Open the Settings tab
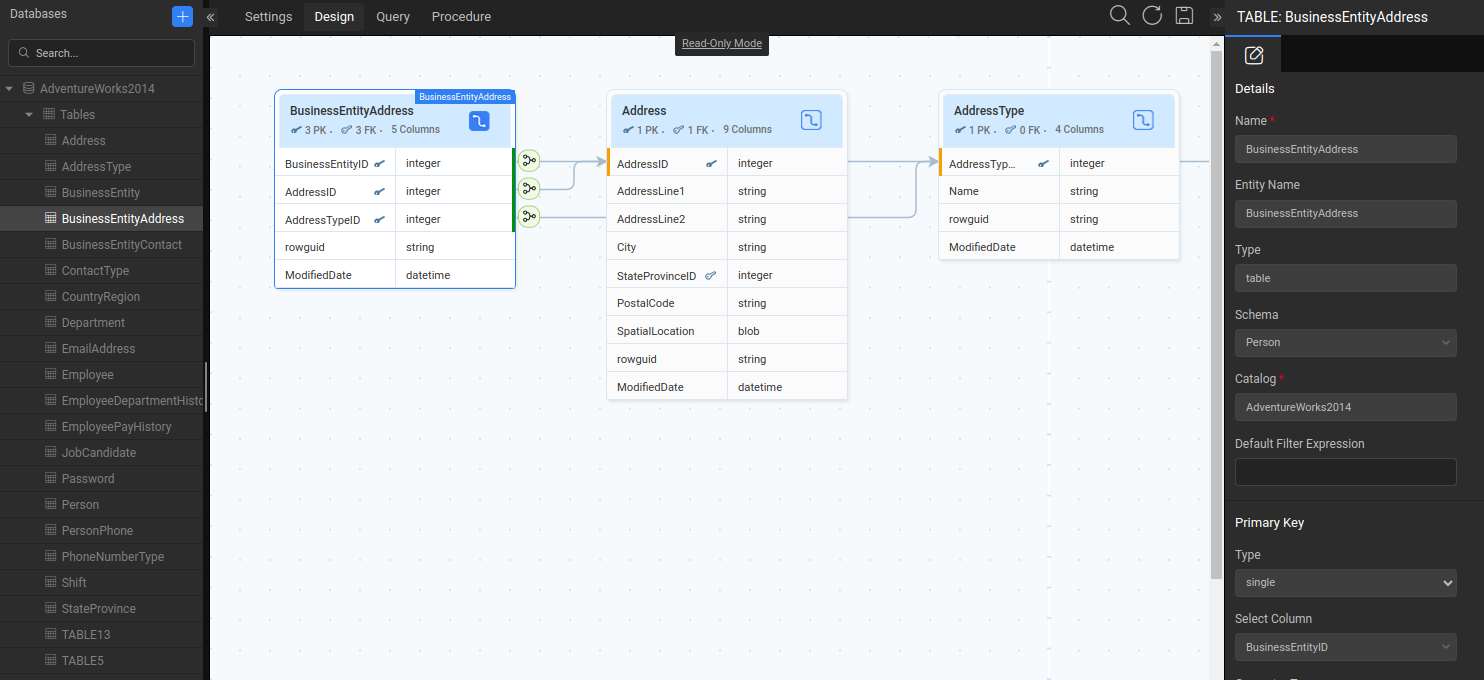 click(x=268, y=17)
